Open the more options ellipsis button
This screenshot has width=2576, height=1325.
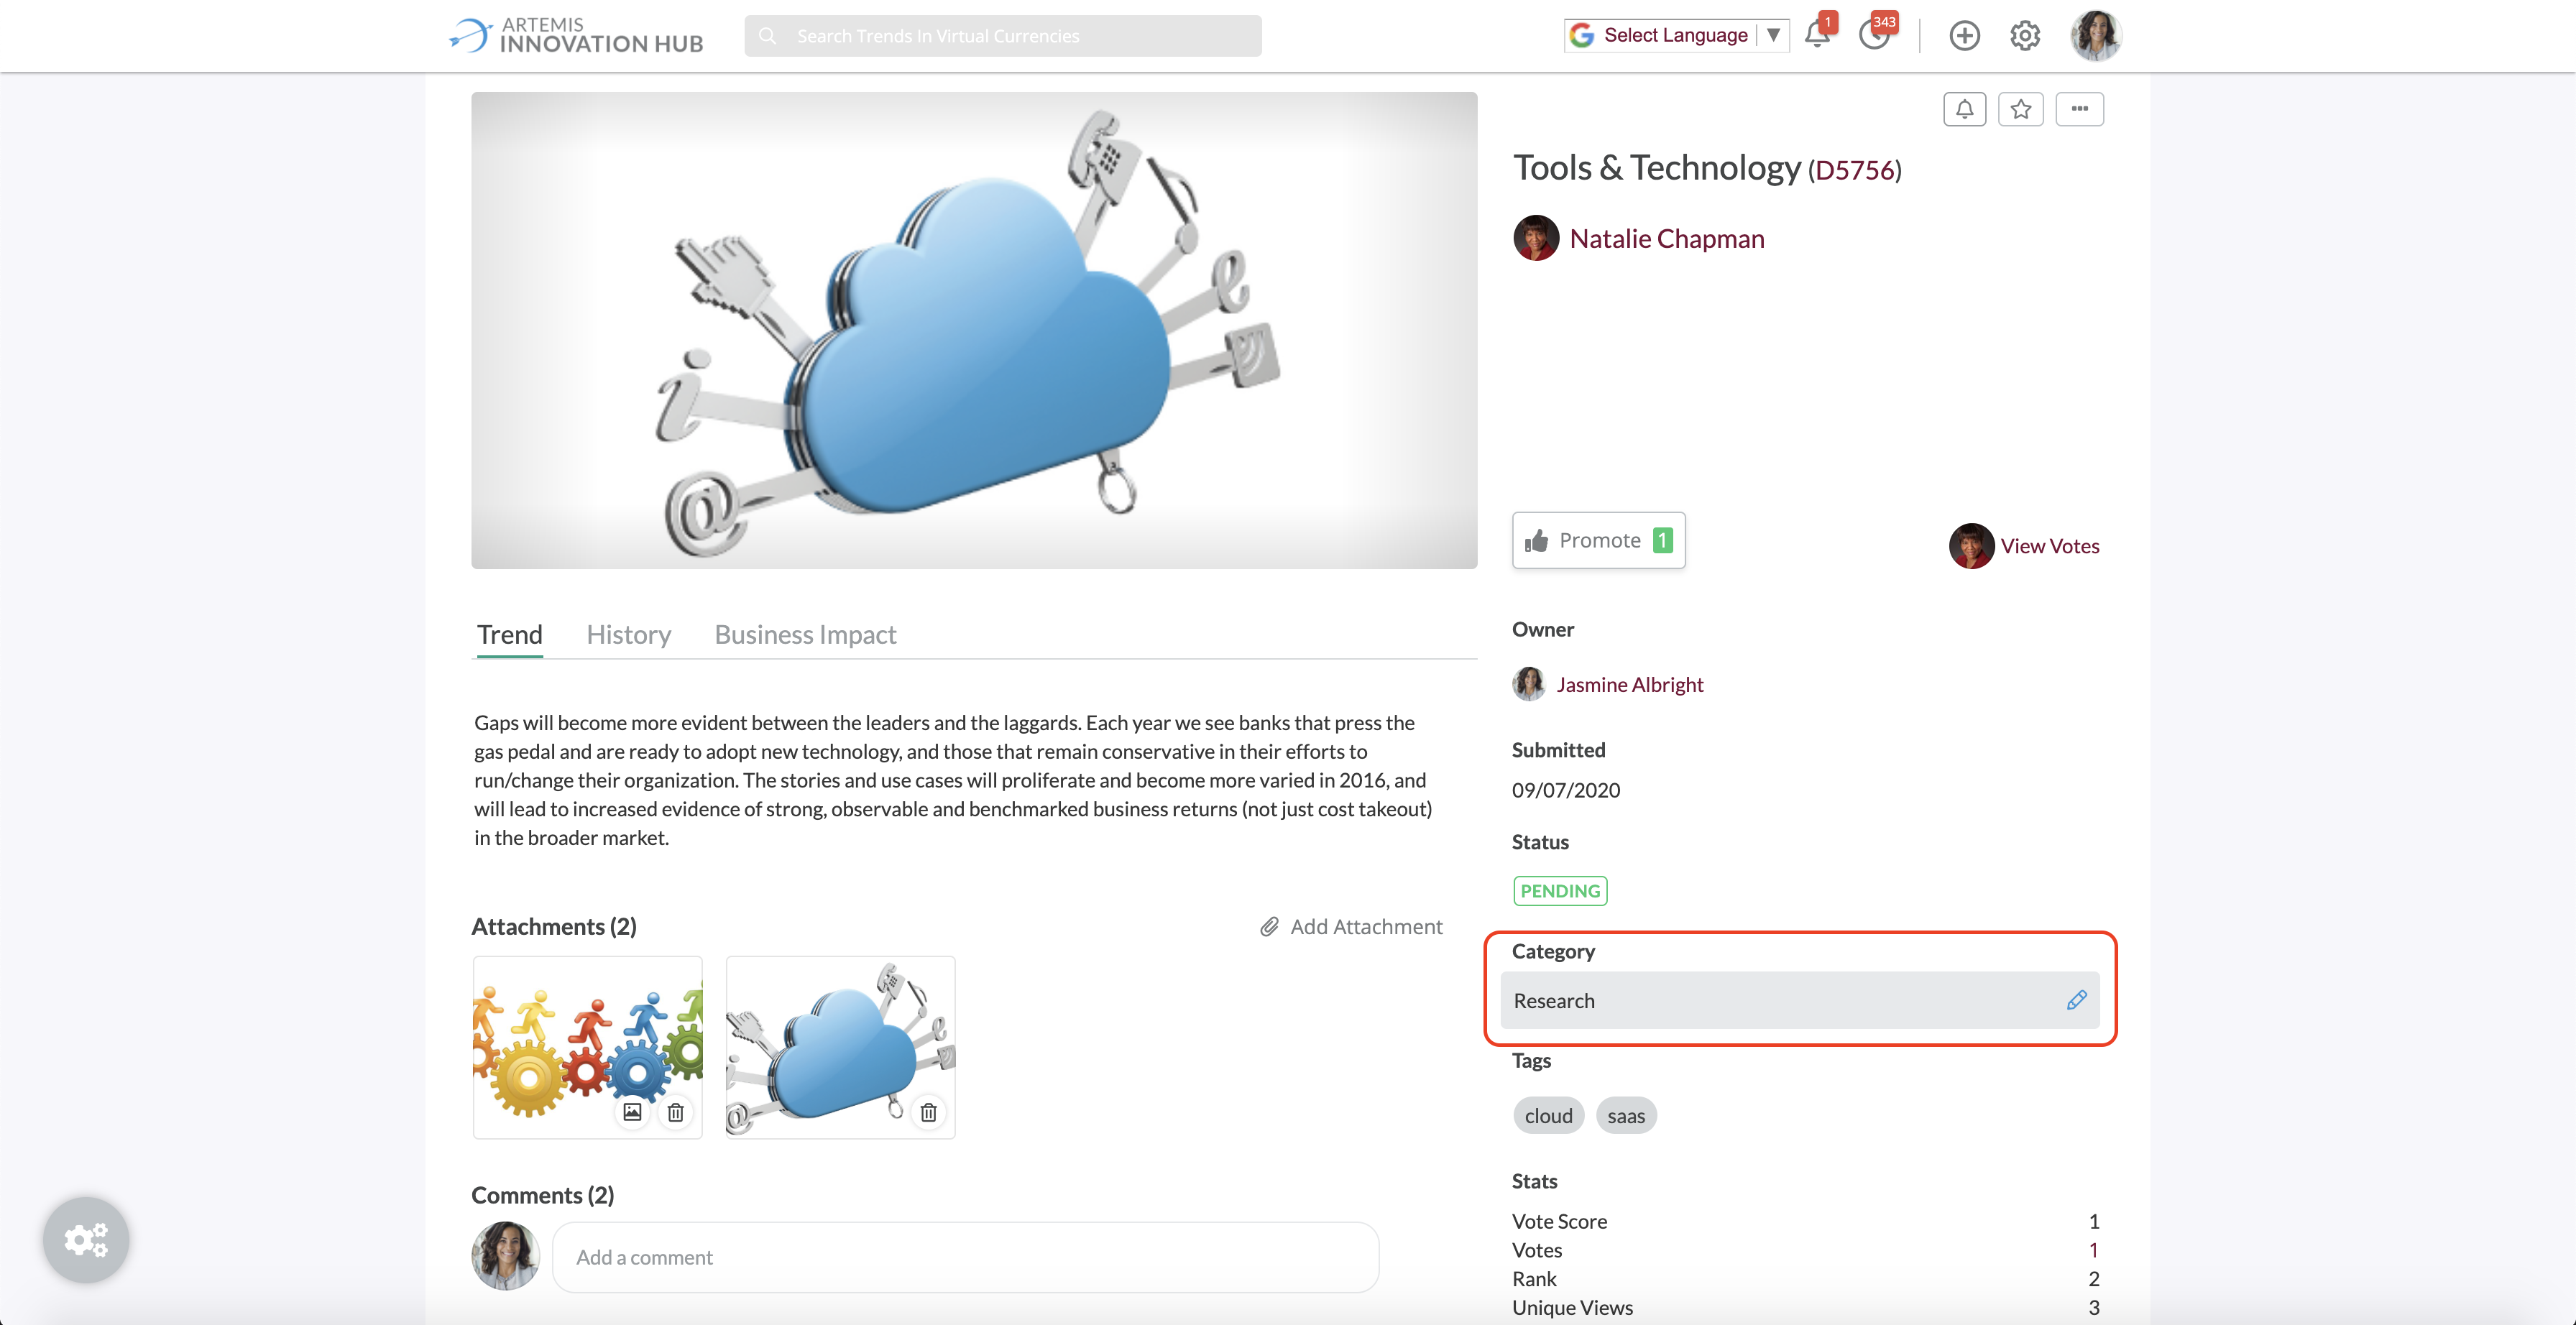pos(2080,109)
